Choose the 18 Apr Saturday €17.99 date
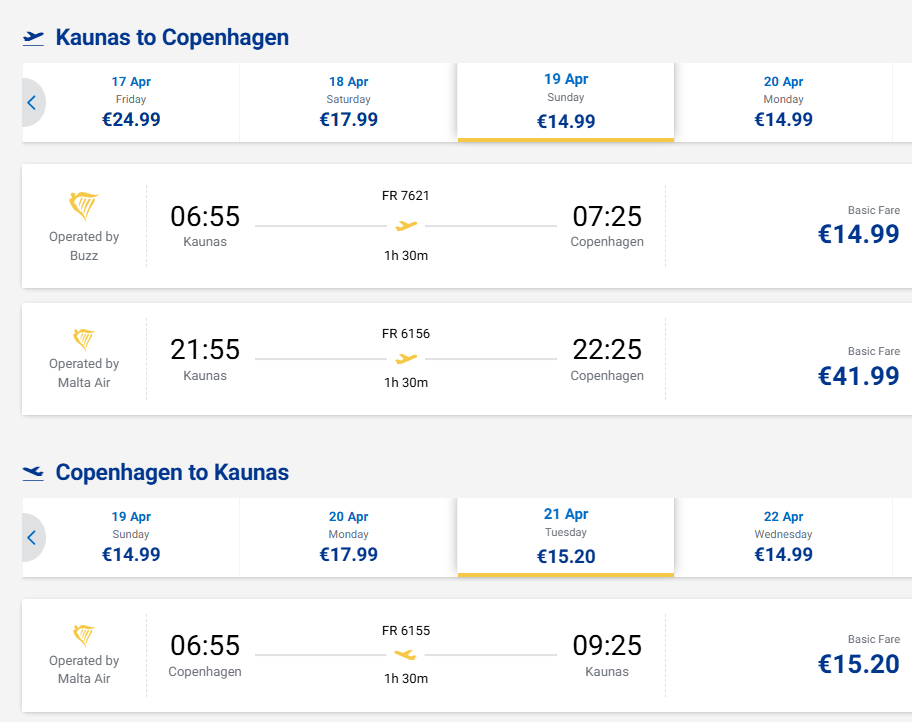Image resolution: width=912 pixels, height=722 pixels. click(x=348, y=103)
